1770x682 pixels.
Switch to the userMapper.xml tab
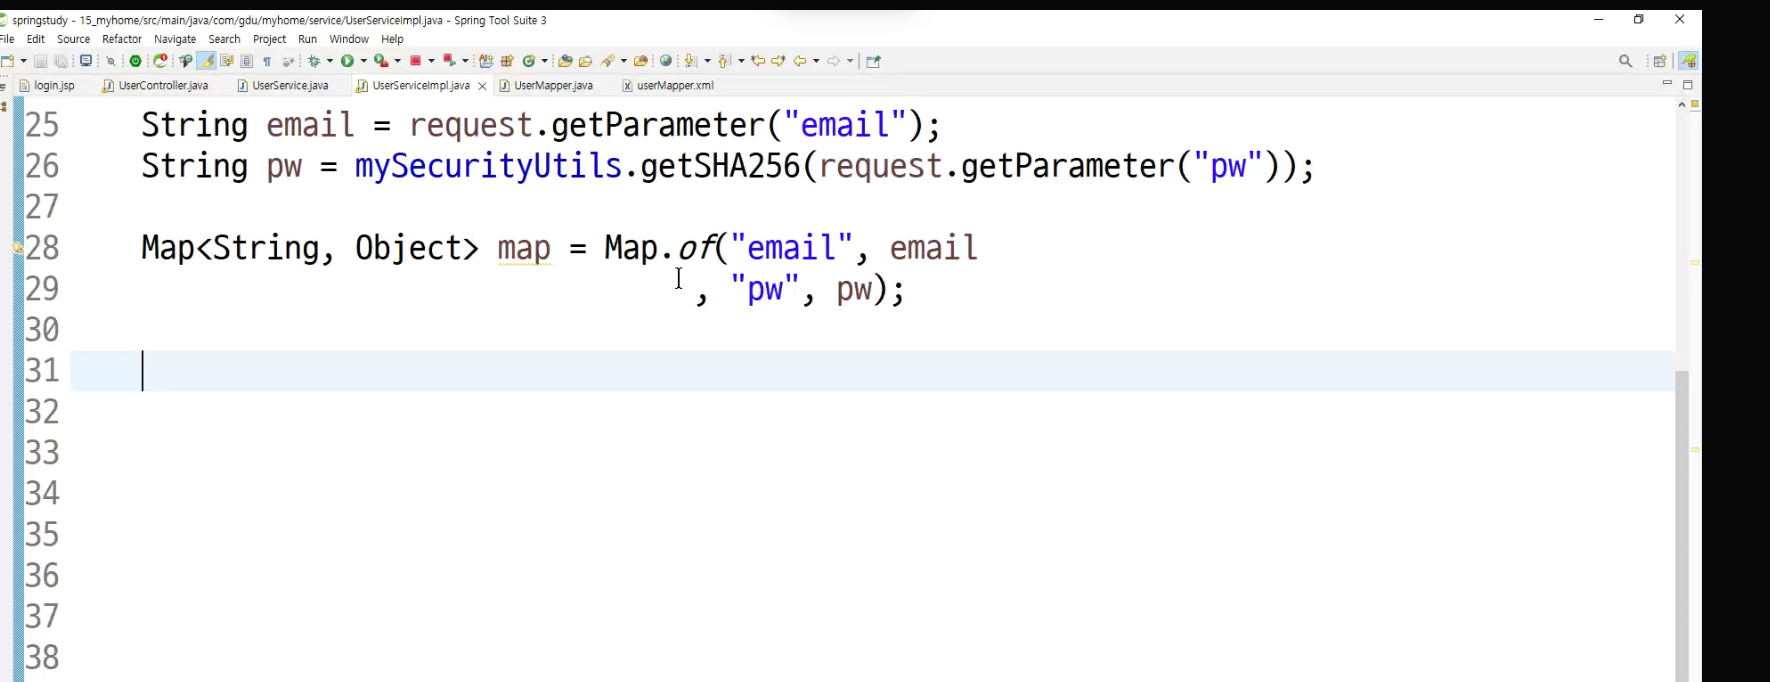coord(668,86)
